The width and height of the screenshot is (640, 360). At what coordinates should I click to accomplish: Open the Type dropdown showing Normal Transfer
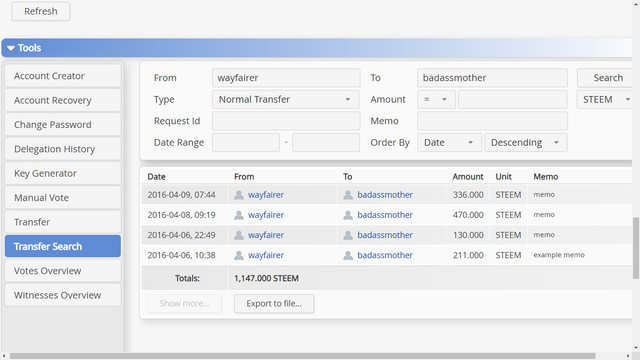(286, 99)
